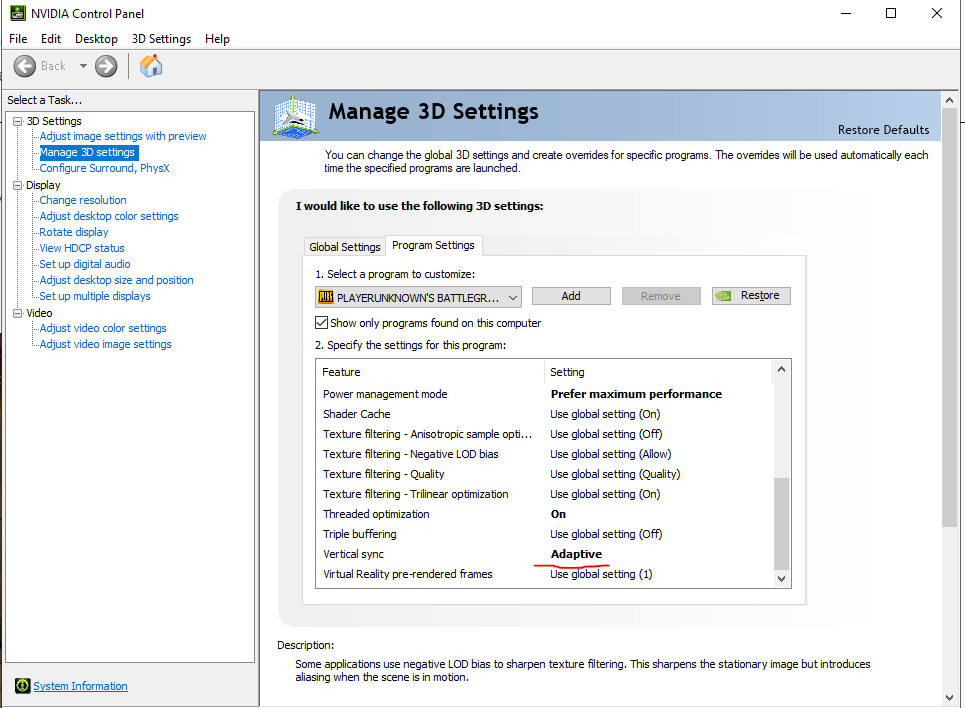
Task: Collapse the Video tree node
Action: pyautogui.click(x=18, y=313)
